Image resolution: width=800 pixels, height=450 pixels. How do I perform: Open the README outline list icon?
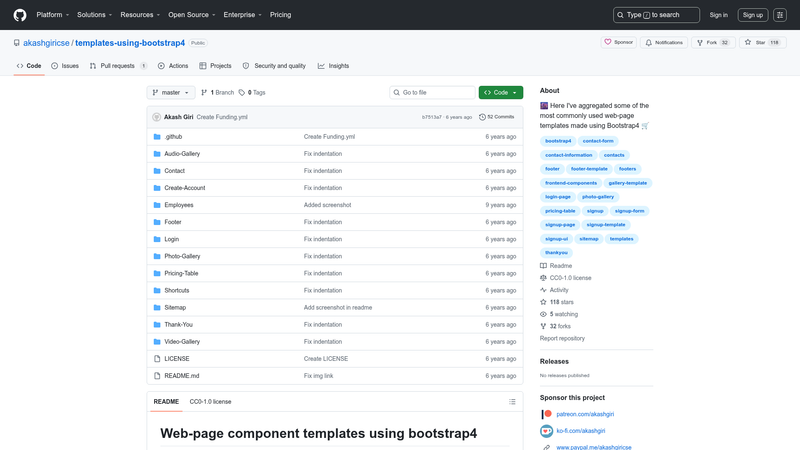(512, 402)
